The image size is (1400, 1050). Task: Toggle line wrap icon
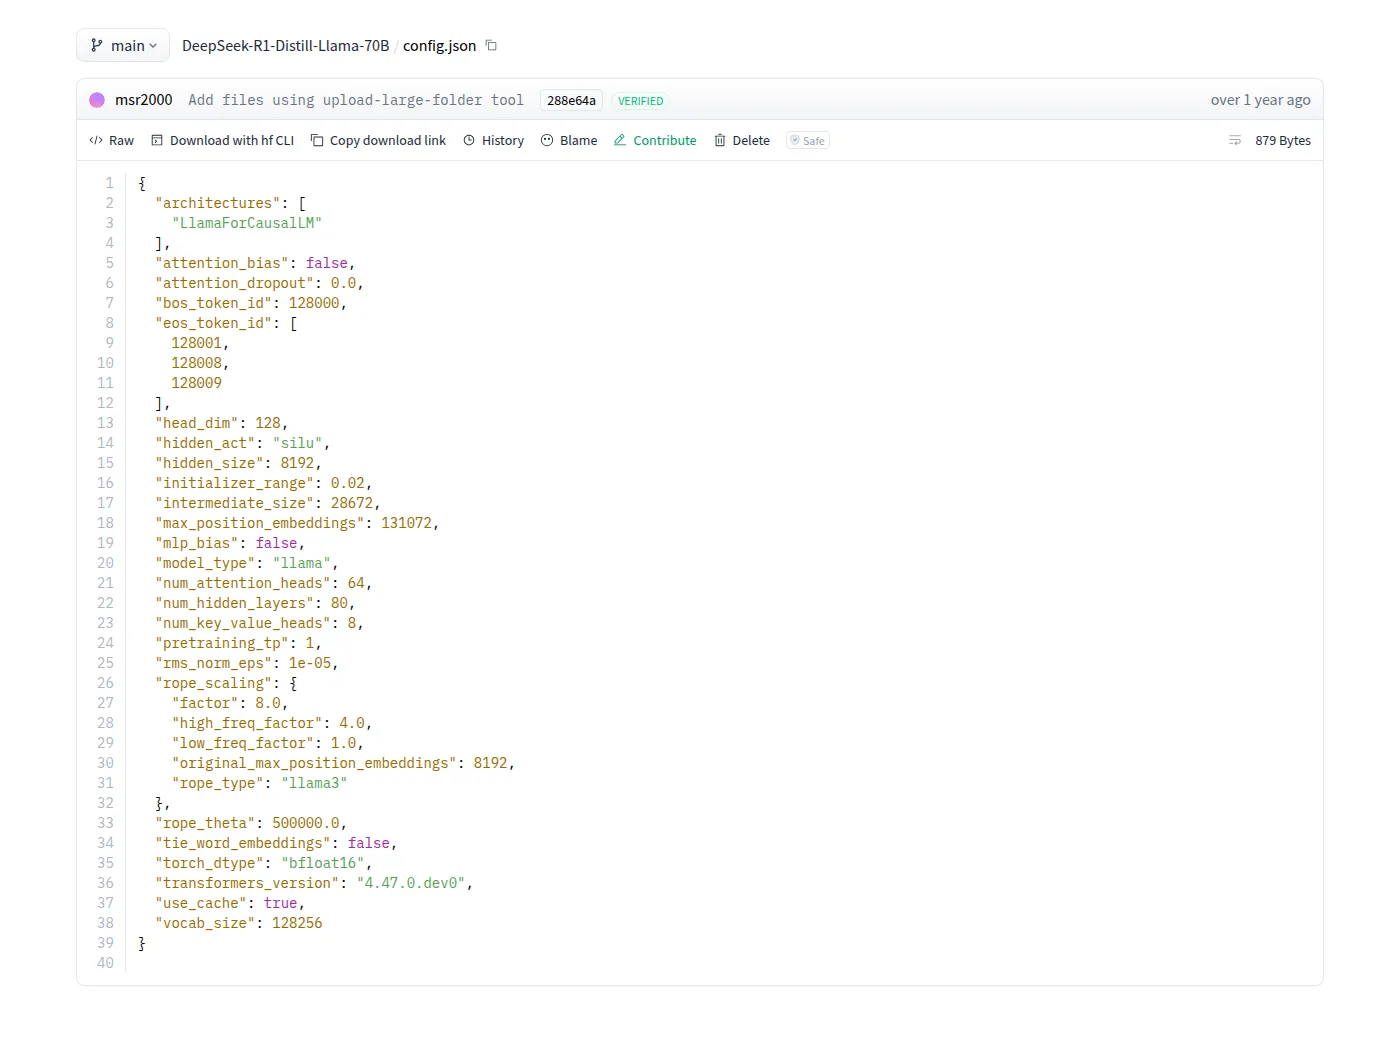coord(1235,140)
